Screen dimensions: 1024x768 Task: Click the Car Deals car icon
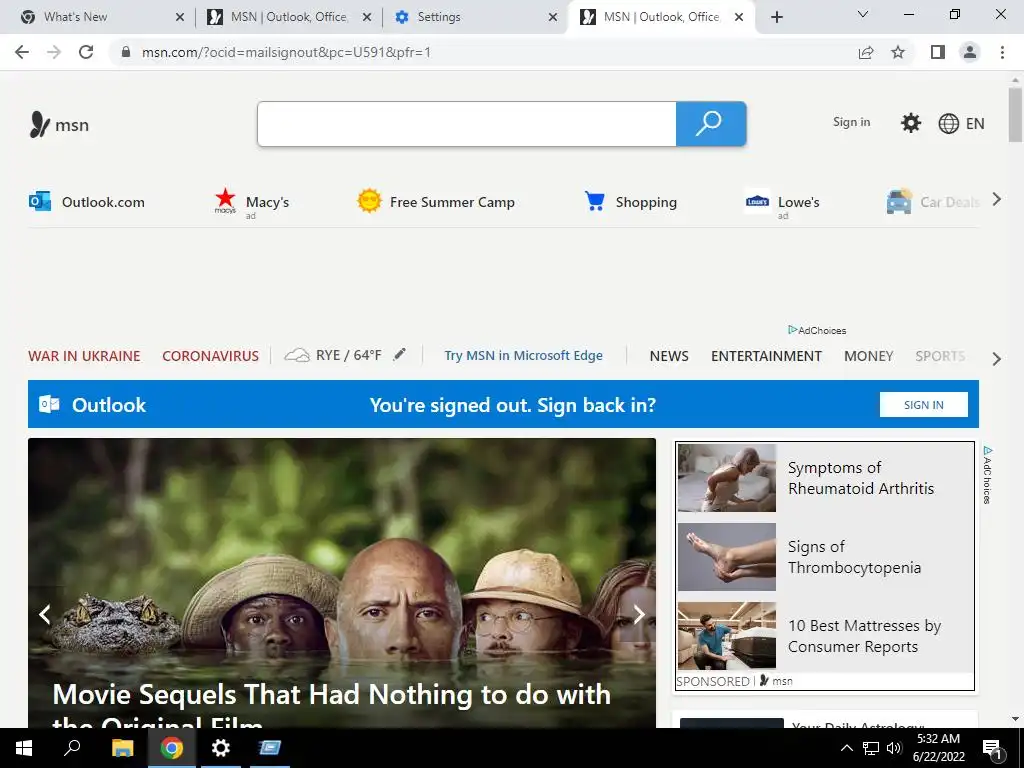pyautogui.click(x=899, y=201)
